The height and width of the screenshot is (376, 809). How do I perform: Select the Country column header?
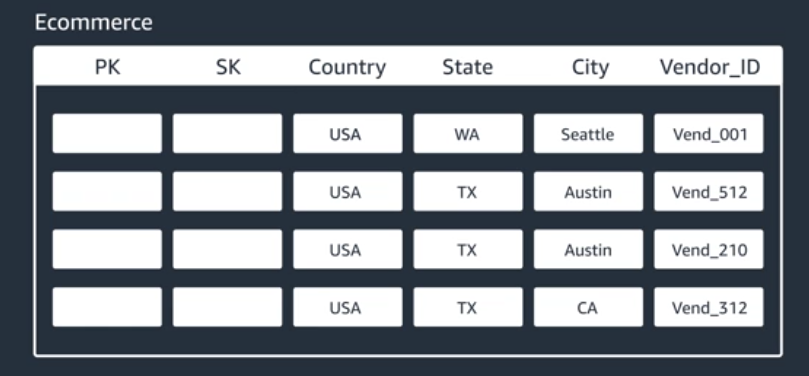point(347,68)
